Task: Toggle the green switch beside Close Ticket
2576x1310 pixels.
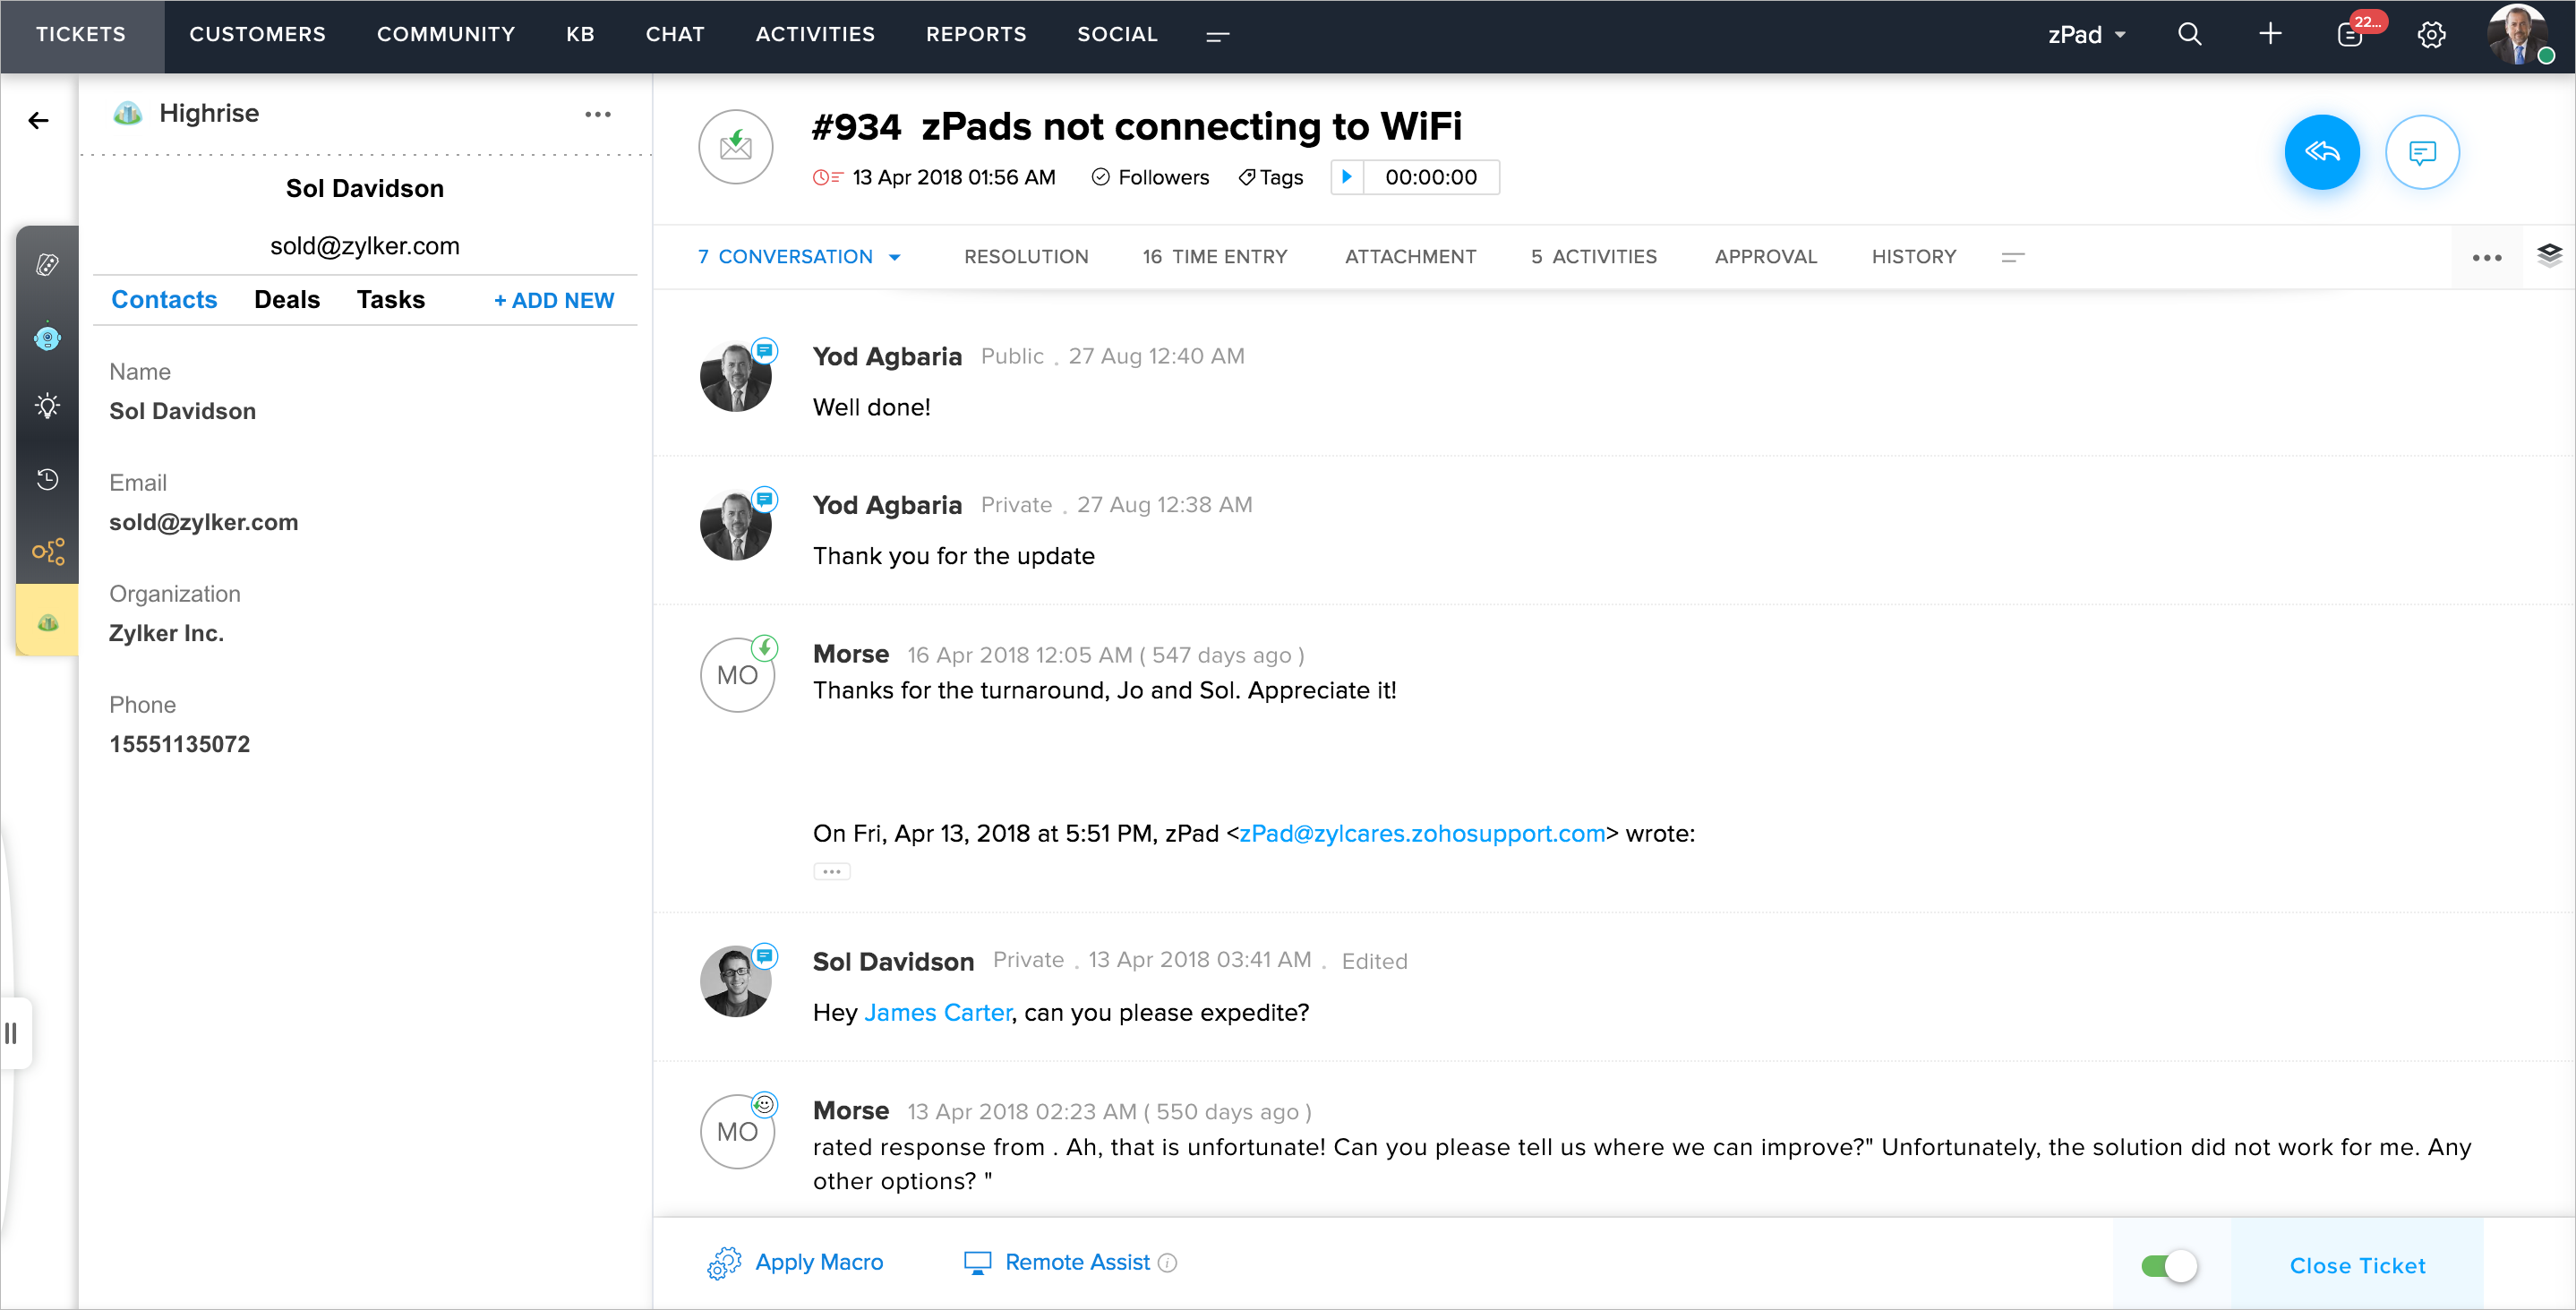Action: 2168,1265
